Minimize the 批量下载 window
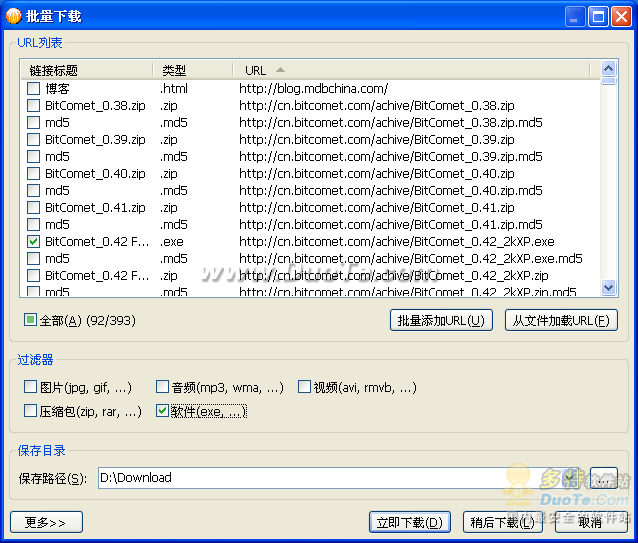This screenshot has width=638, height=543. (x=575, y=17)
